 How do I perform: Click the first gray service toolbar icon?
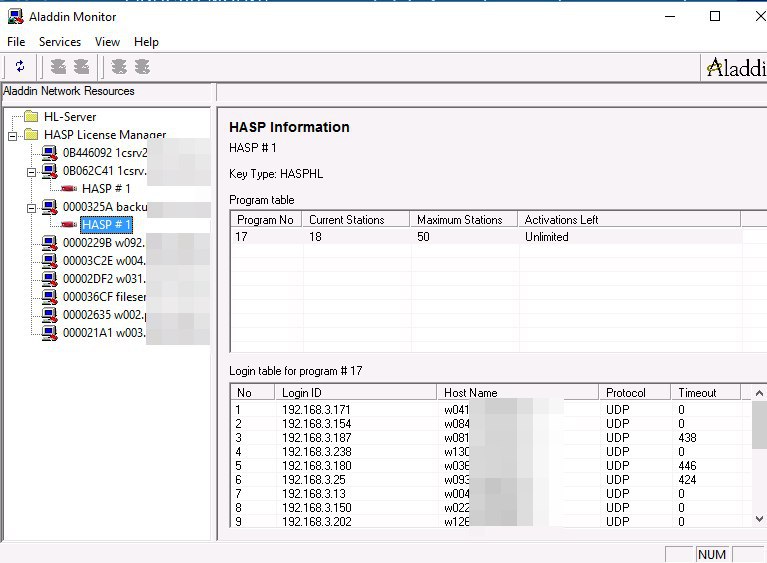(x=58, y=67)
